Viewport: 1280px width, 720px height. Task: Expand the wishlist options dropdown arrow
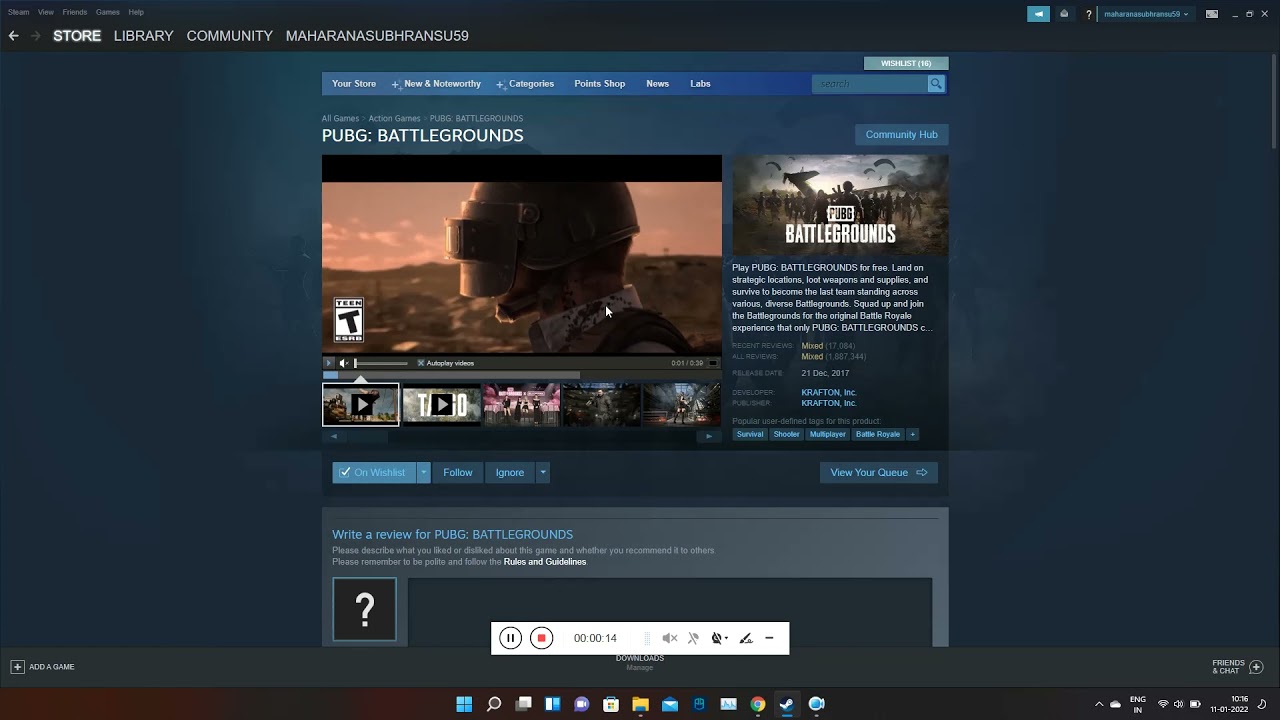click(x=424, y=472)
